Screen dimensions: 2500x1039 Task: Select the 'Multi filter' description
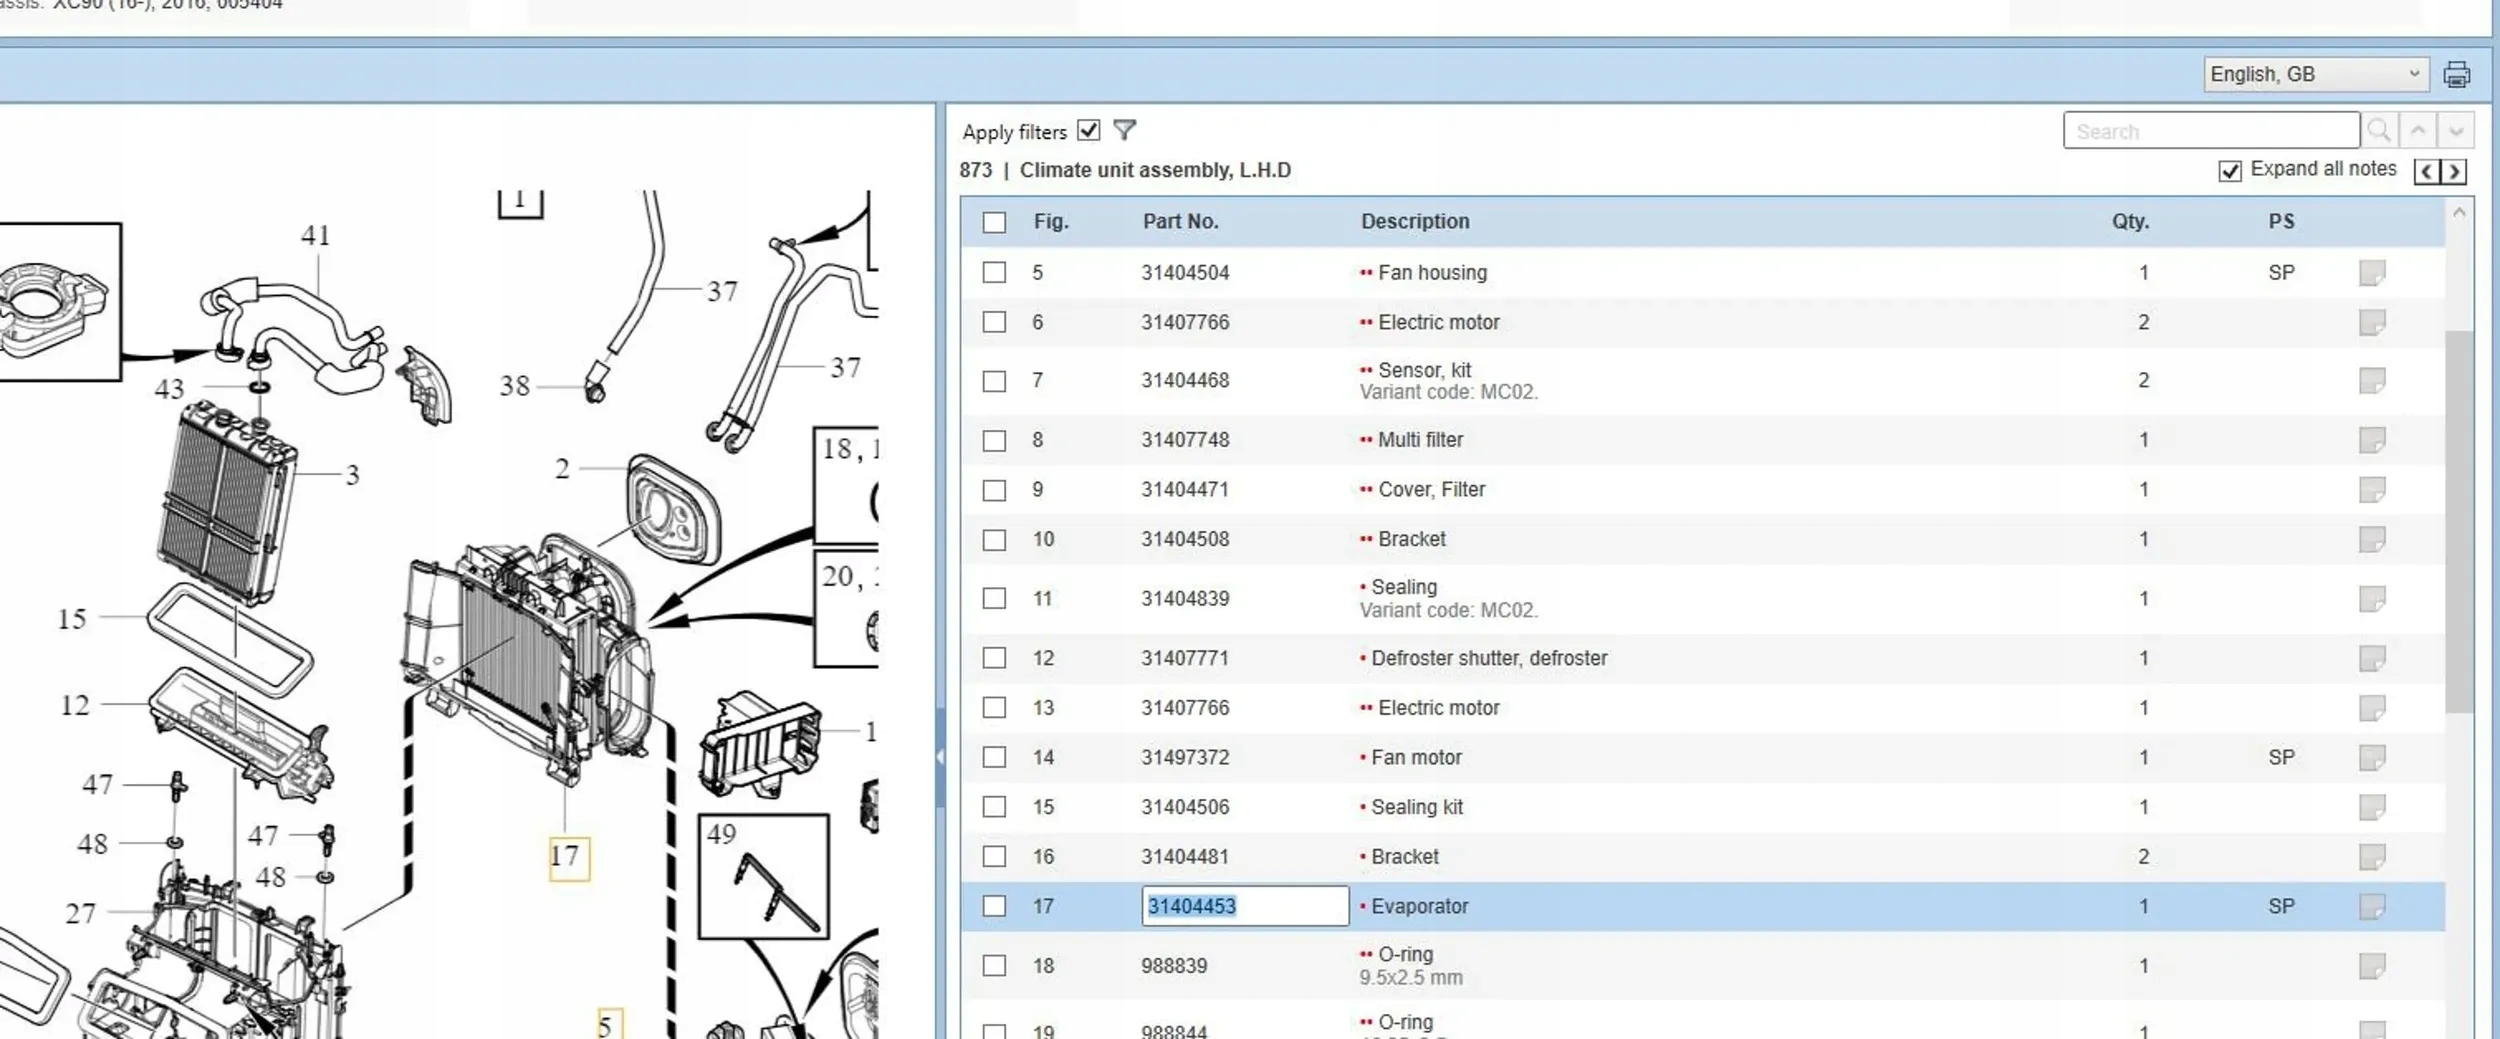(1420, 439)
